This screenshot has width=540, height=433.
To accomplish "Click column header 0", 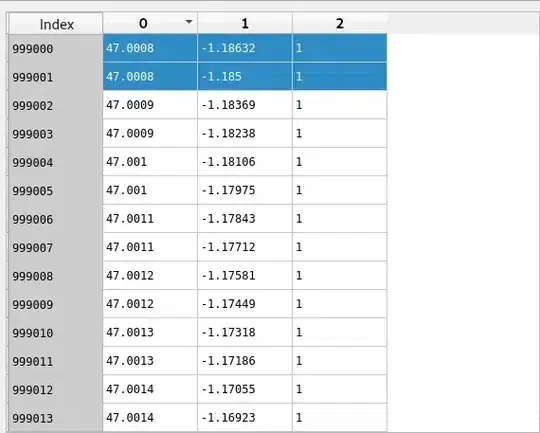I will click(x=150, y=23).
